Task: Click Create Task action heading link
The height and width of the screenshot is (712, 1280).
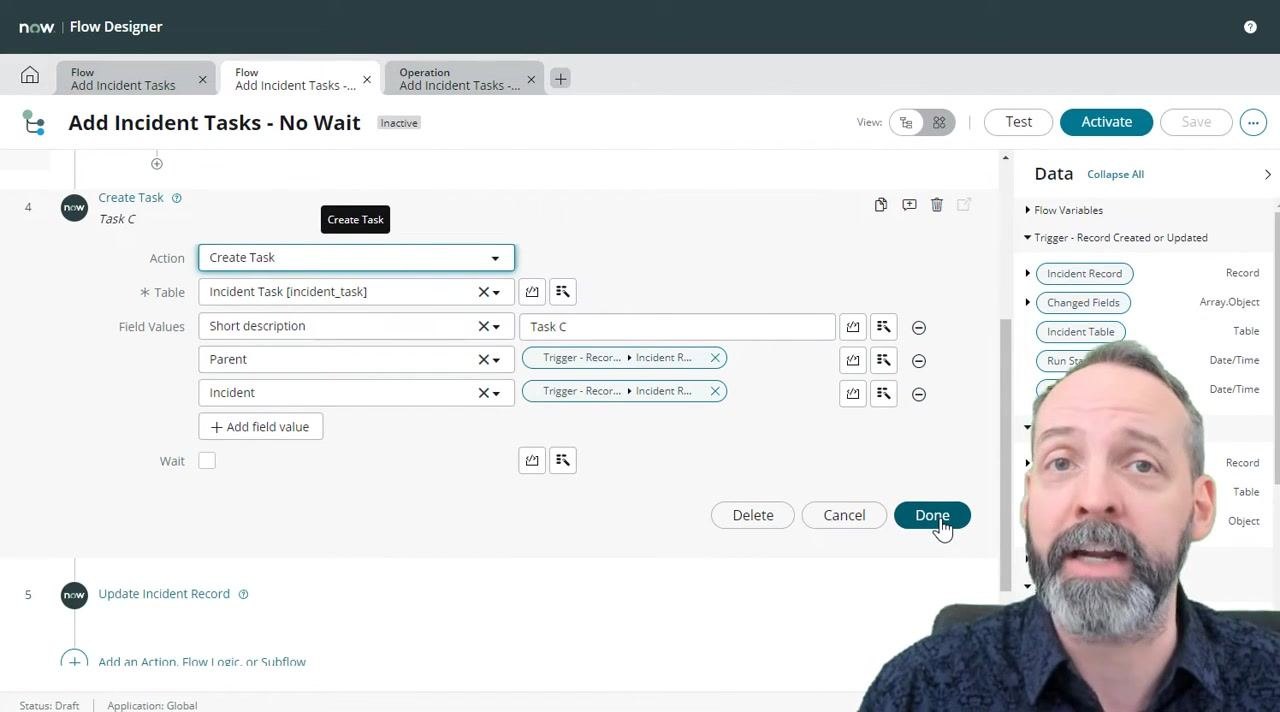Action: coord(131,198)
